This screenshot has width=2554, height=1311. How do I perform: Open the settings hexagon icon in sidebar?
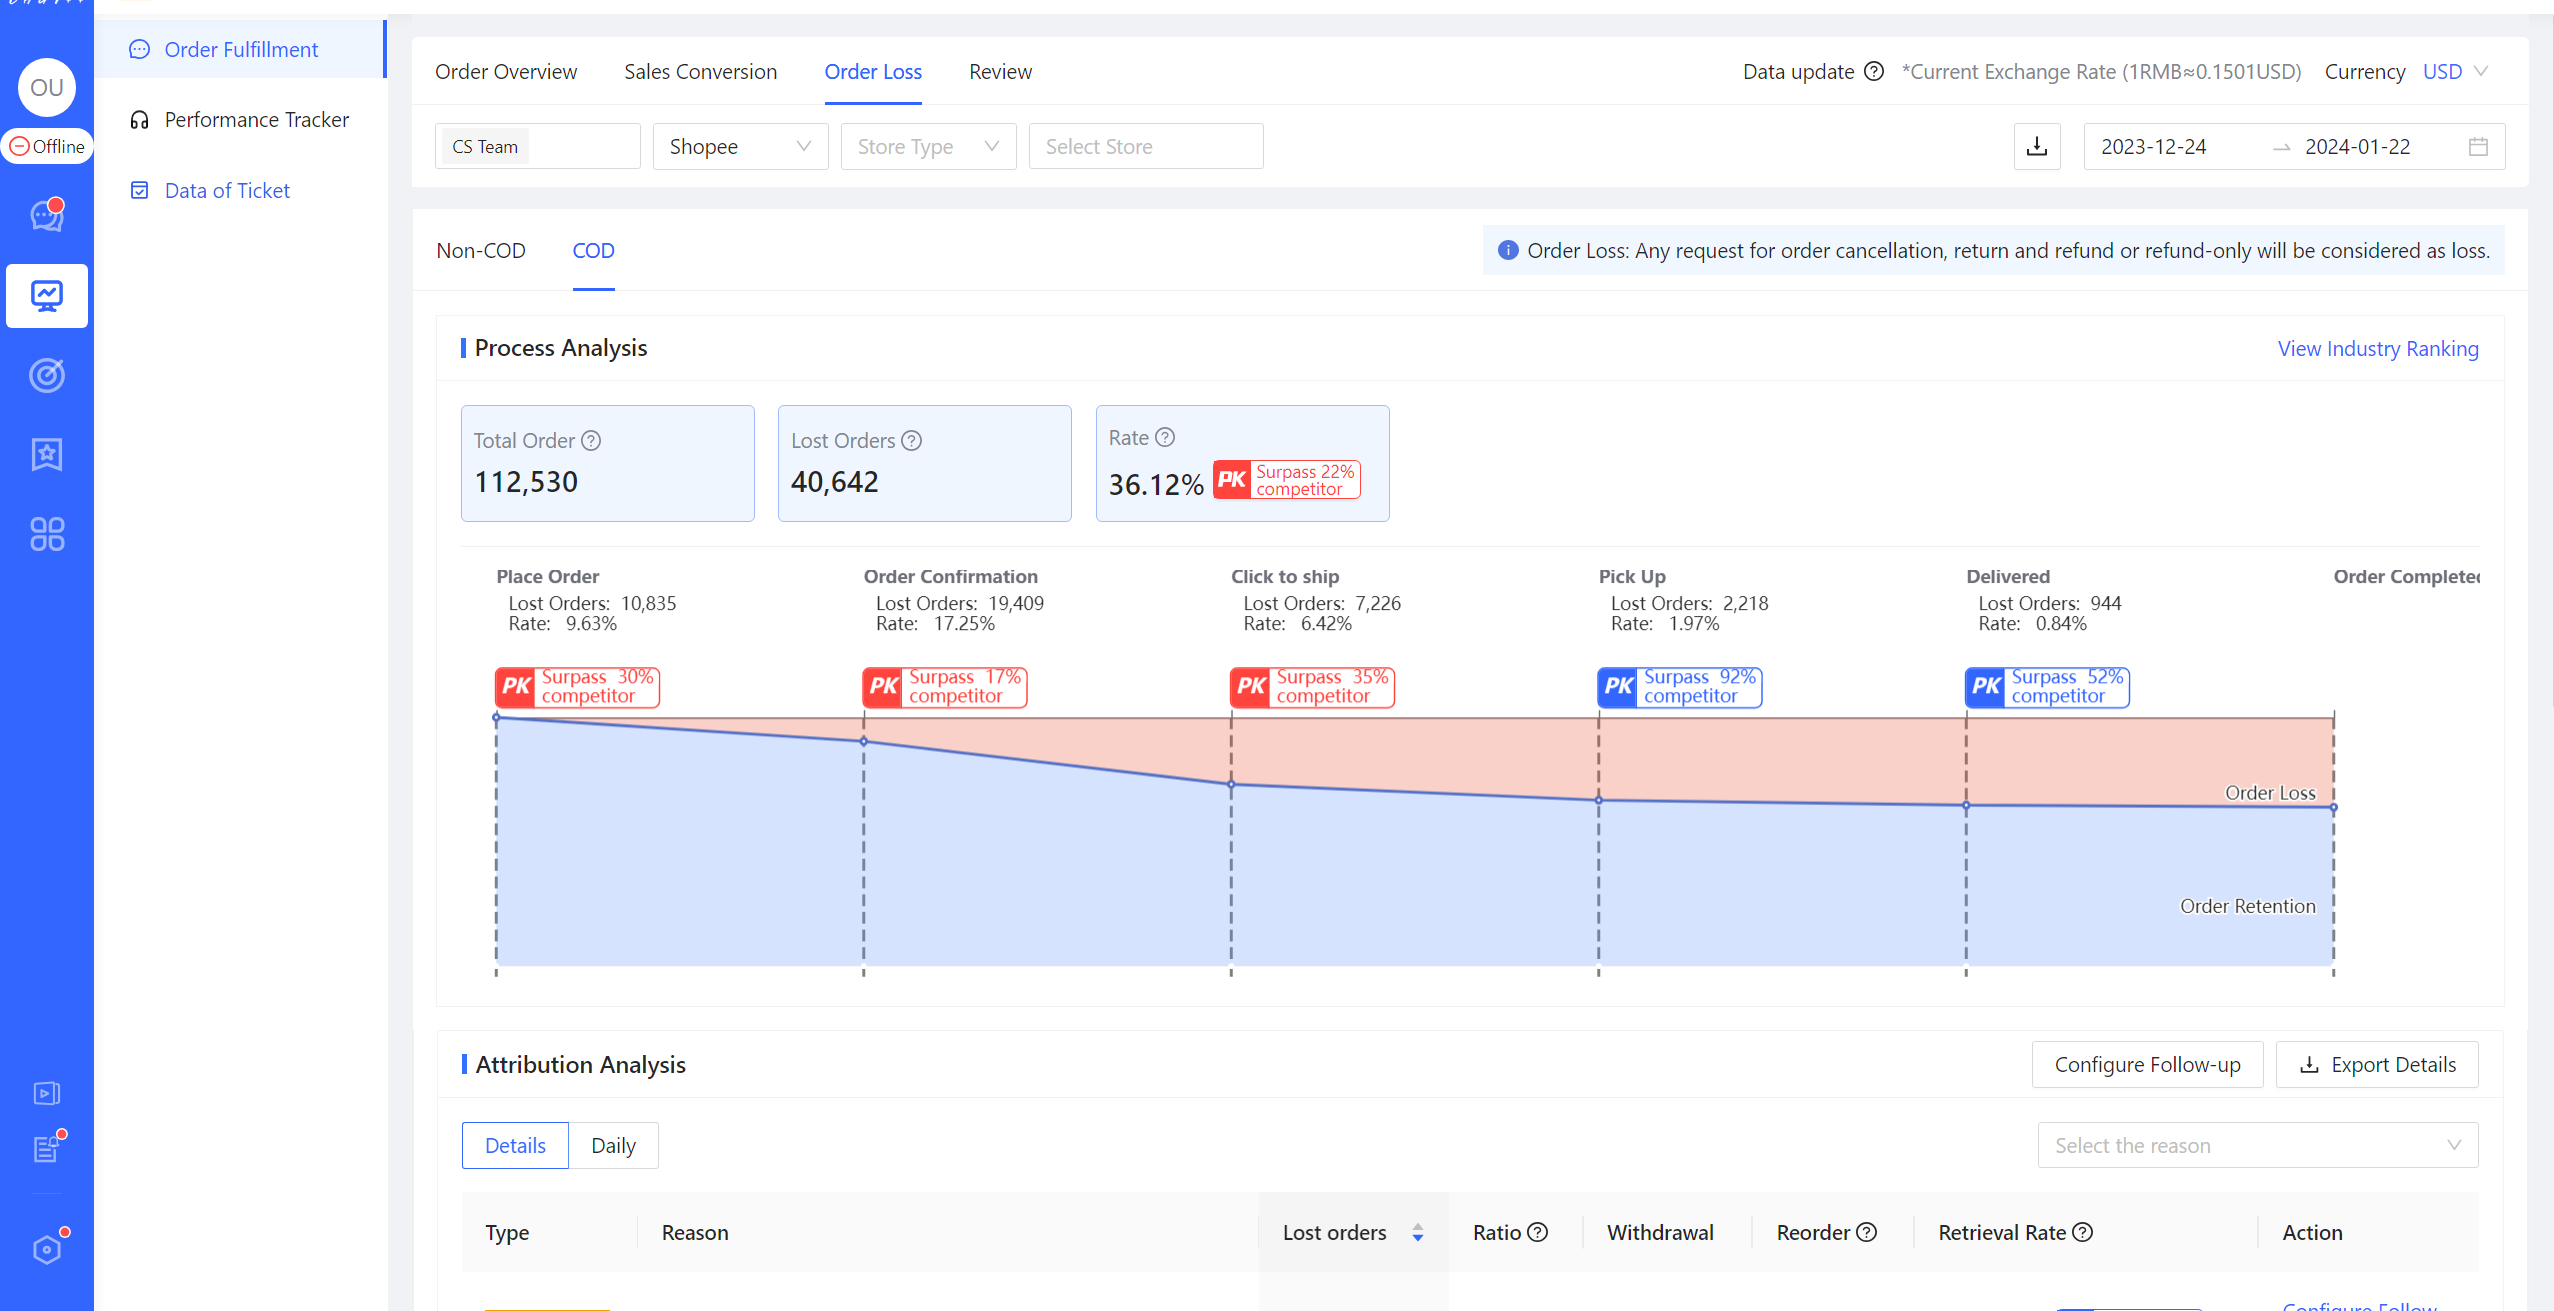tap(47, 1248)
